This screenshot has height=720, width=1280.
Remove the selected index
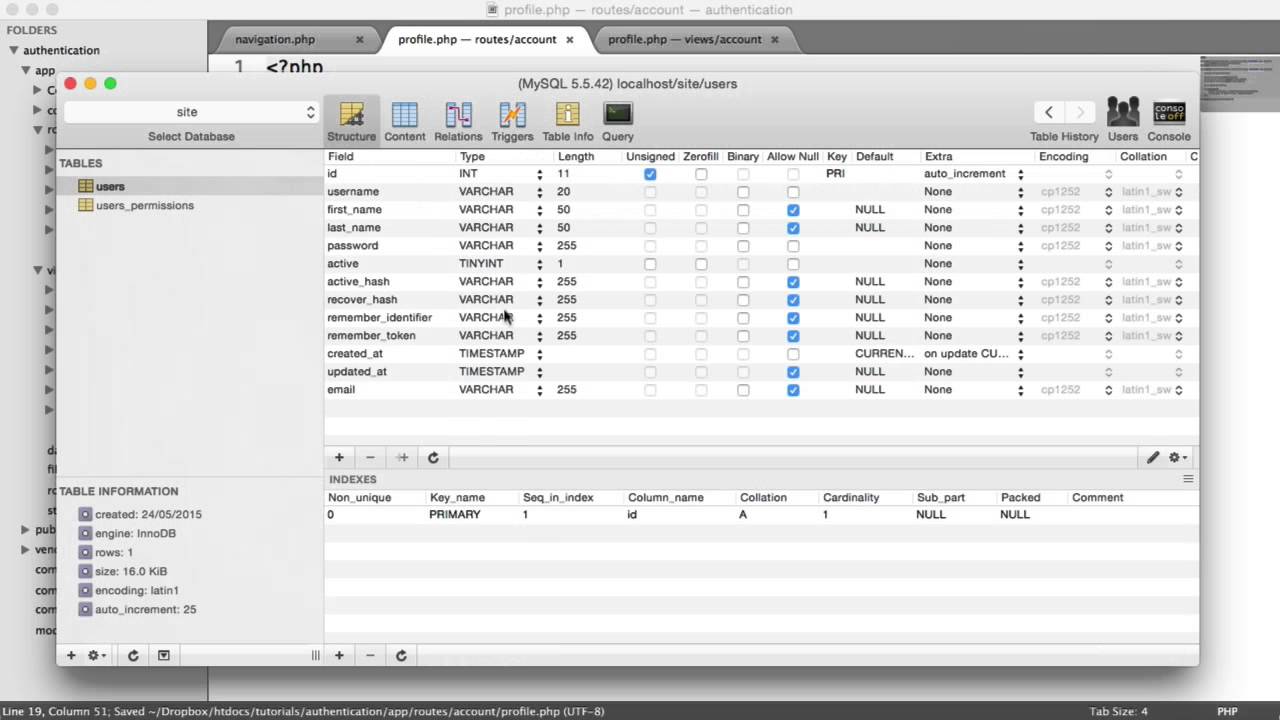(x=370, y=655)
